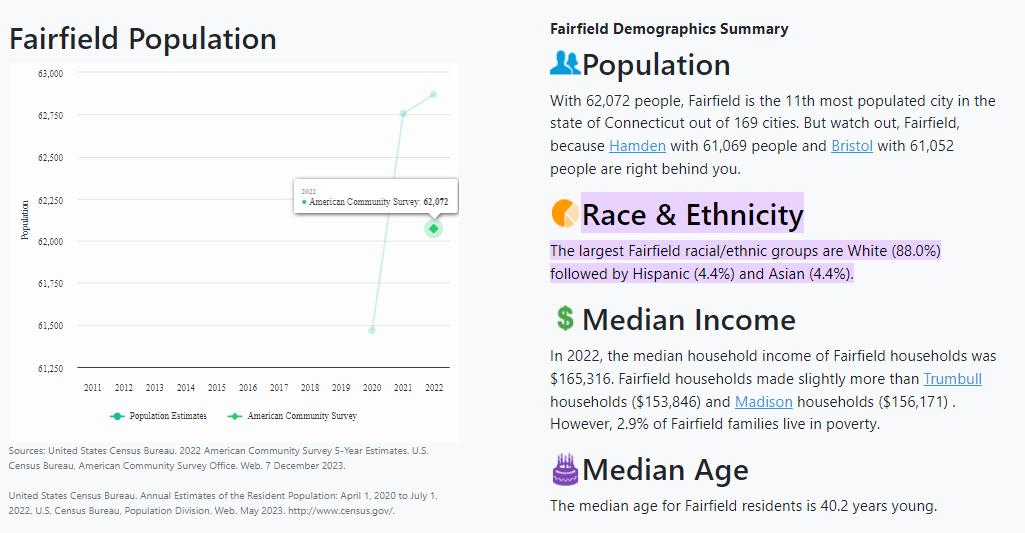The image size is (1025, 533).
Task: Select the 2021 Population Estimates data point
Action: (x=403, y=113)
